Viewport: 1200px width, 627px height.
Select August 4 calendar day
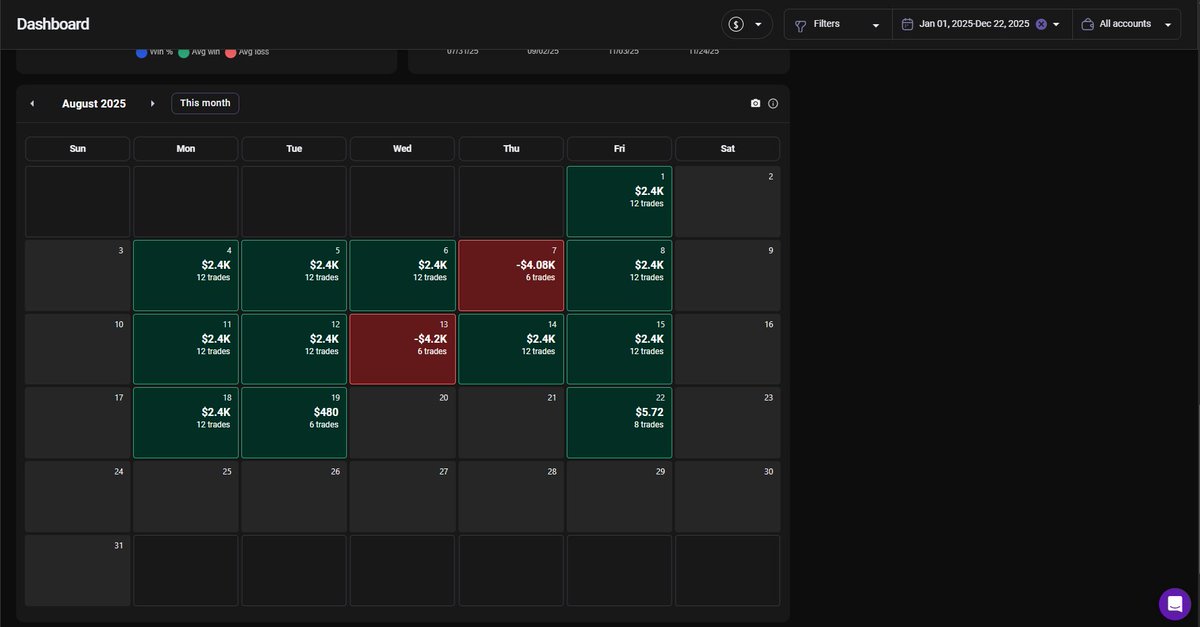point(186,275)
